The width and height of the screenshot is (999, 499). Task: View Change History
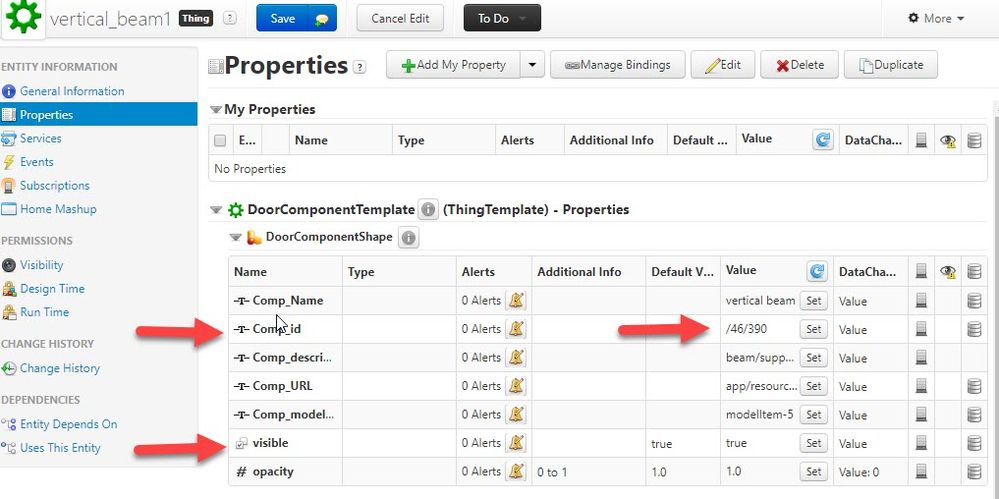[60, 368]
